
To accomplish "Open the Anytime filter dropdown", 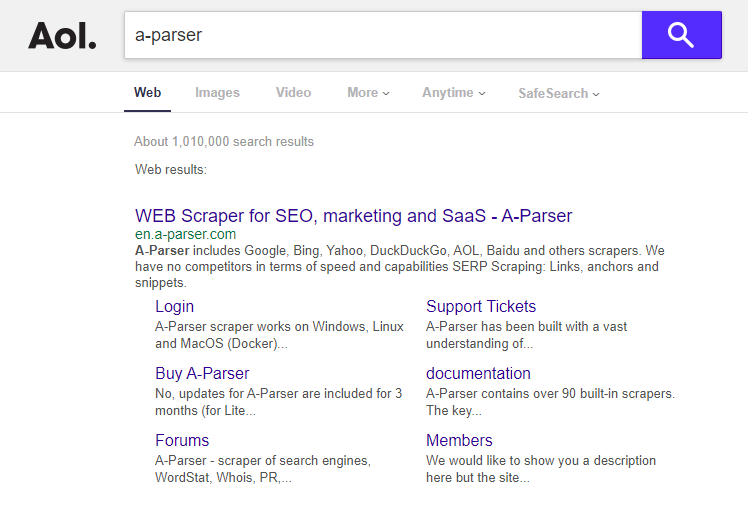I will (x=453, y=92).
